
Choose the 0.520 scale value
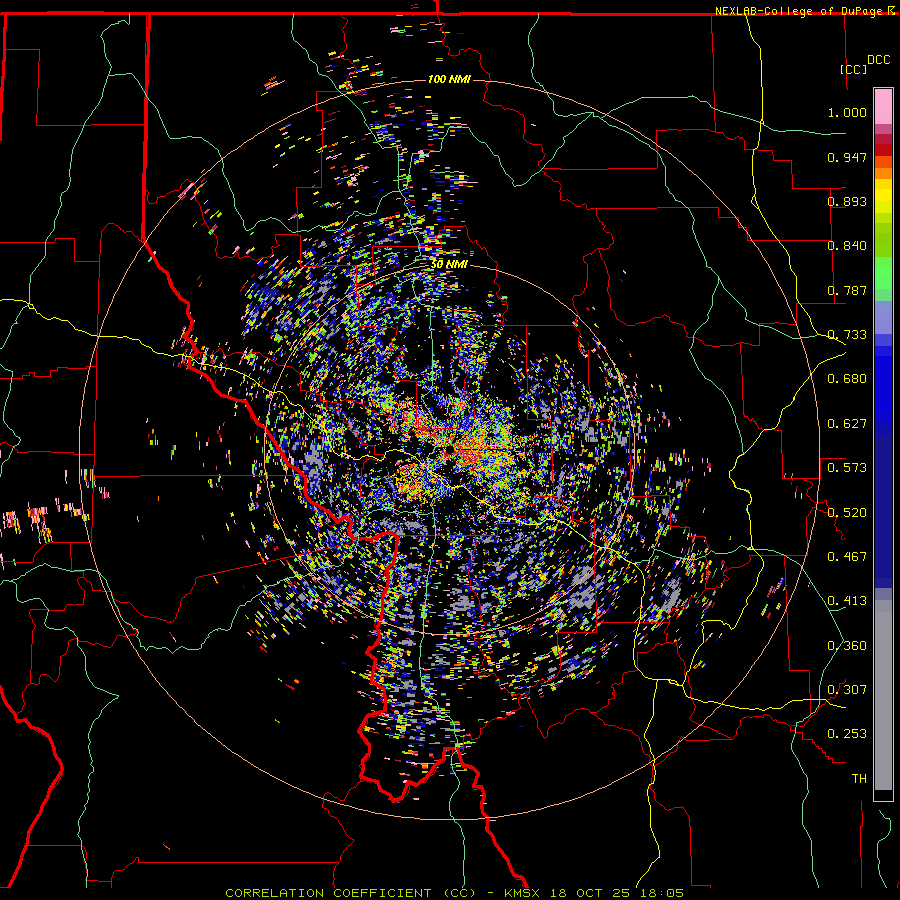click(x=847, y=513)
